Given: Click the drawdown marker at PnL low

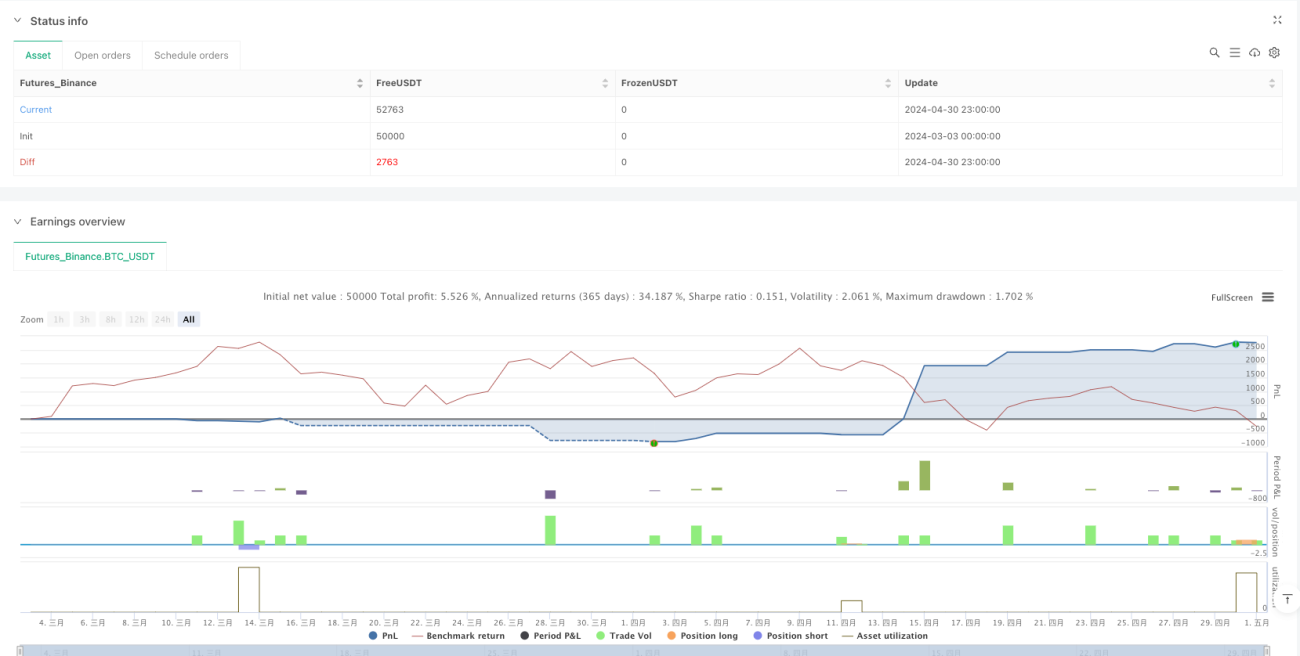Looking at the screenshot, I should (x=653, y=442).
